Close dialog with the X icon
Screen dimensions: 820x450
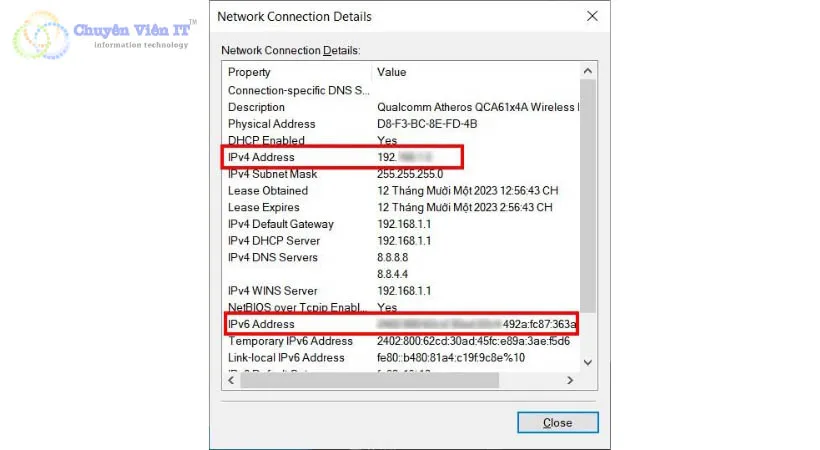tap(592, 16)
